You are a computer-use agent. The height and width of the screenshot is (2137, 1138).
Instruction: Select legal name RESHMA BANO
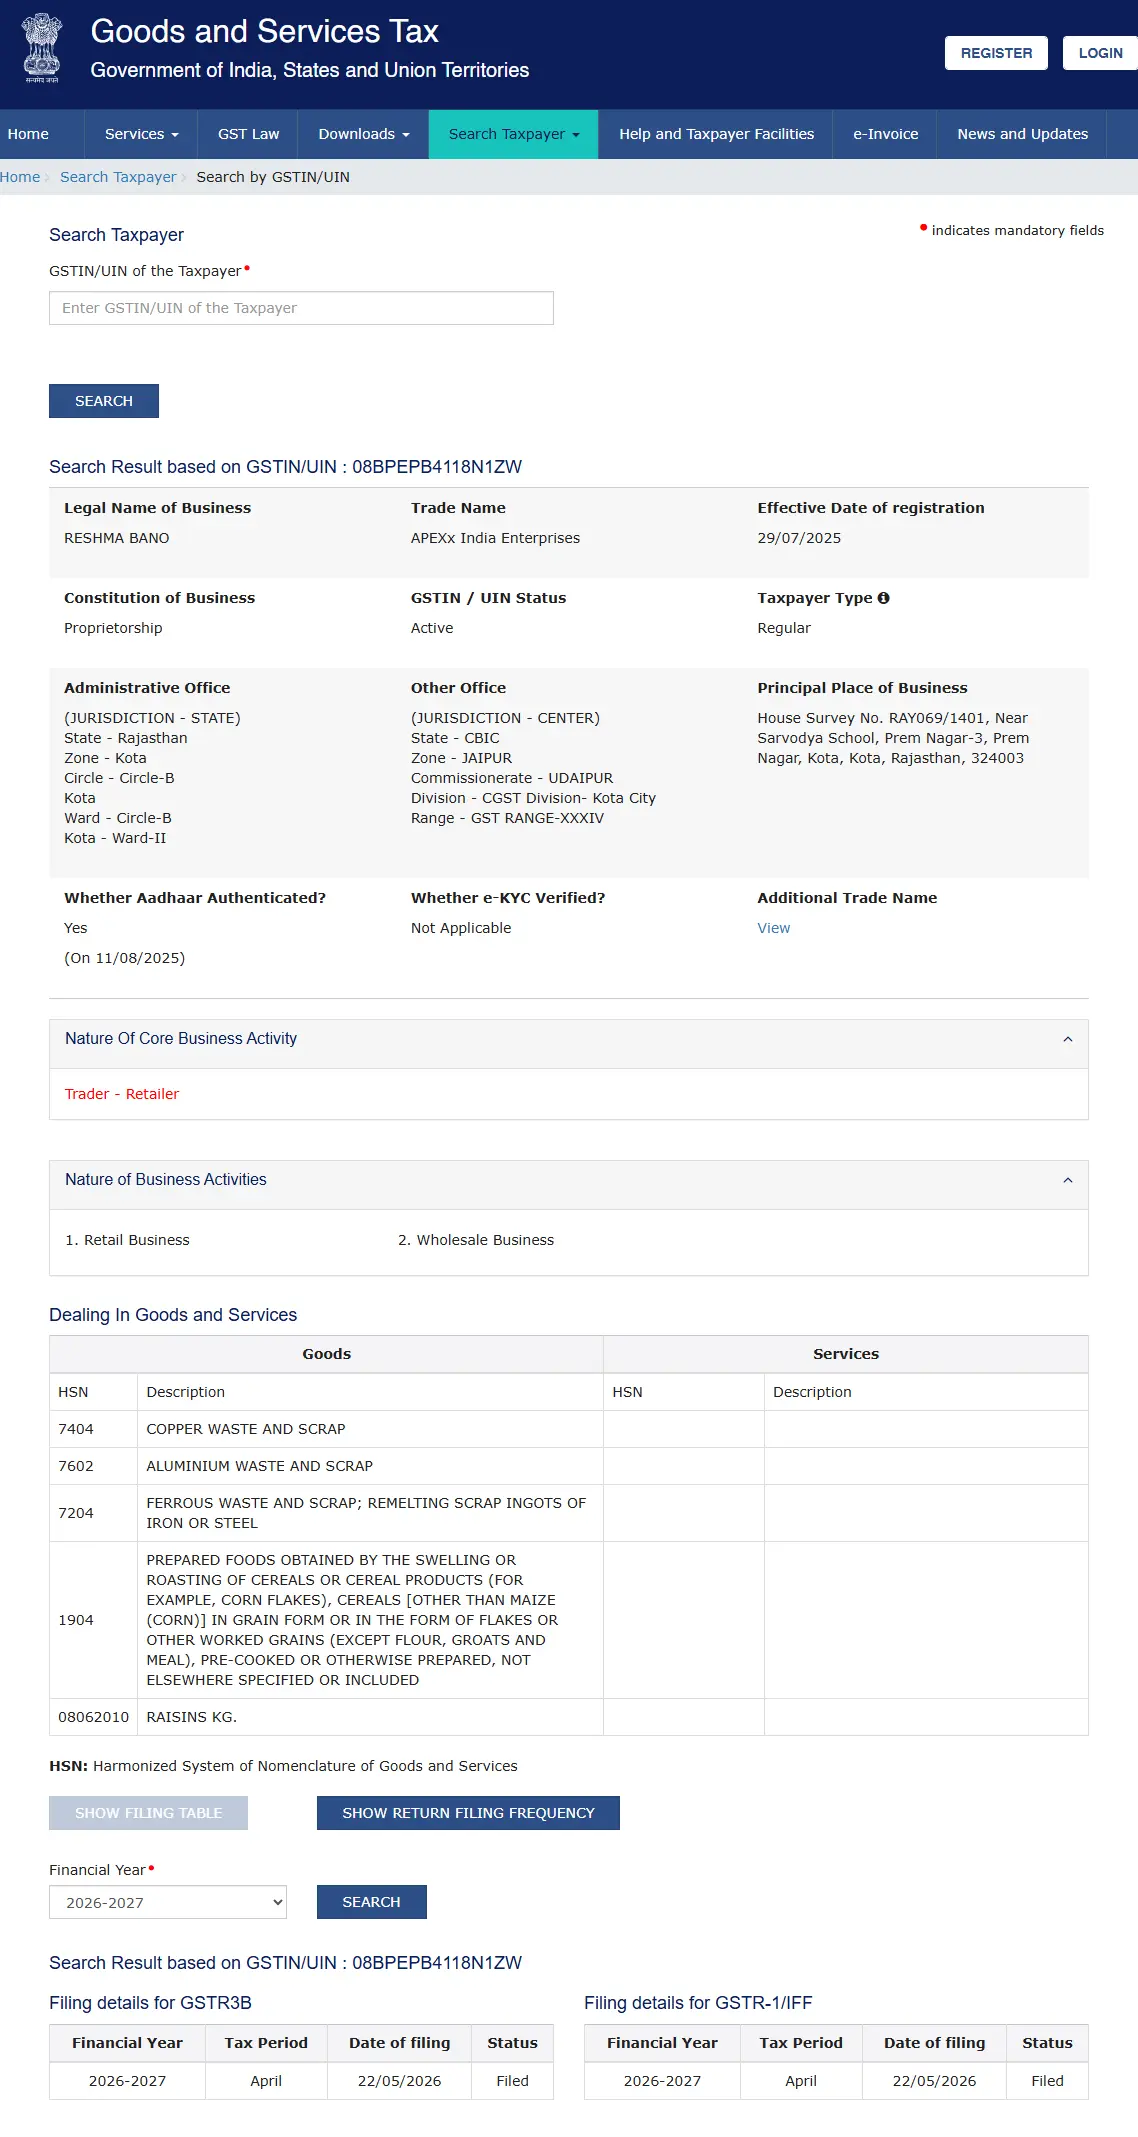[x=116, y=538]
